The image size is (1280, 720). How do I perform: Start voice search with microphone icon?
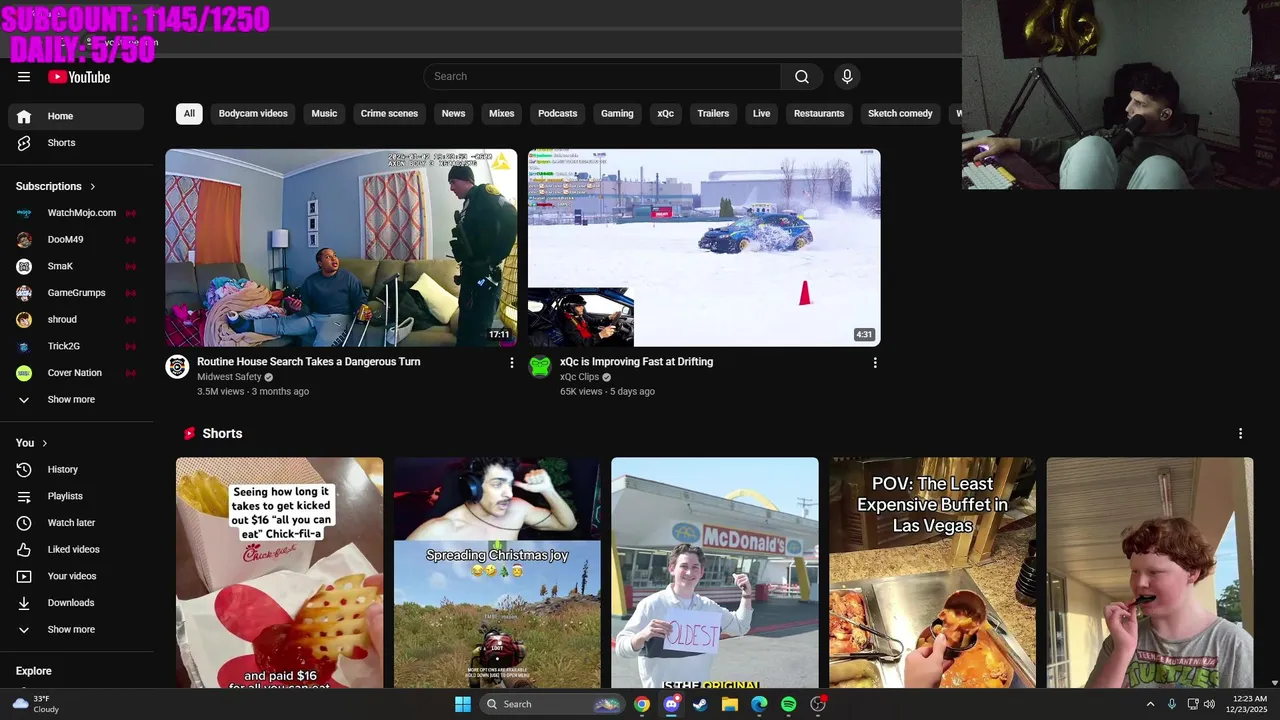(x=847, y=77)
